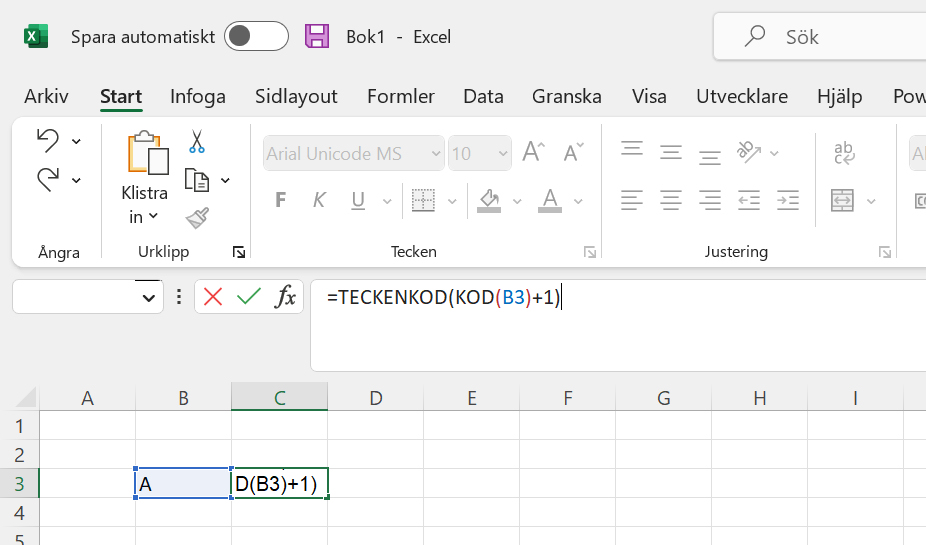Click the Undo (Ångra) arrow icon
This screenshot has width=926, height=545.
pyautogui.click(x=48, y=141)
